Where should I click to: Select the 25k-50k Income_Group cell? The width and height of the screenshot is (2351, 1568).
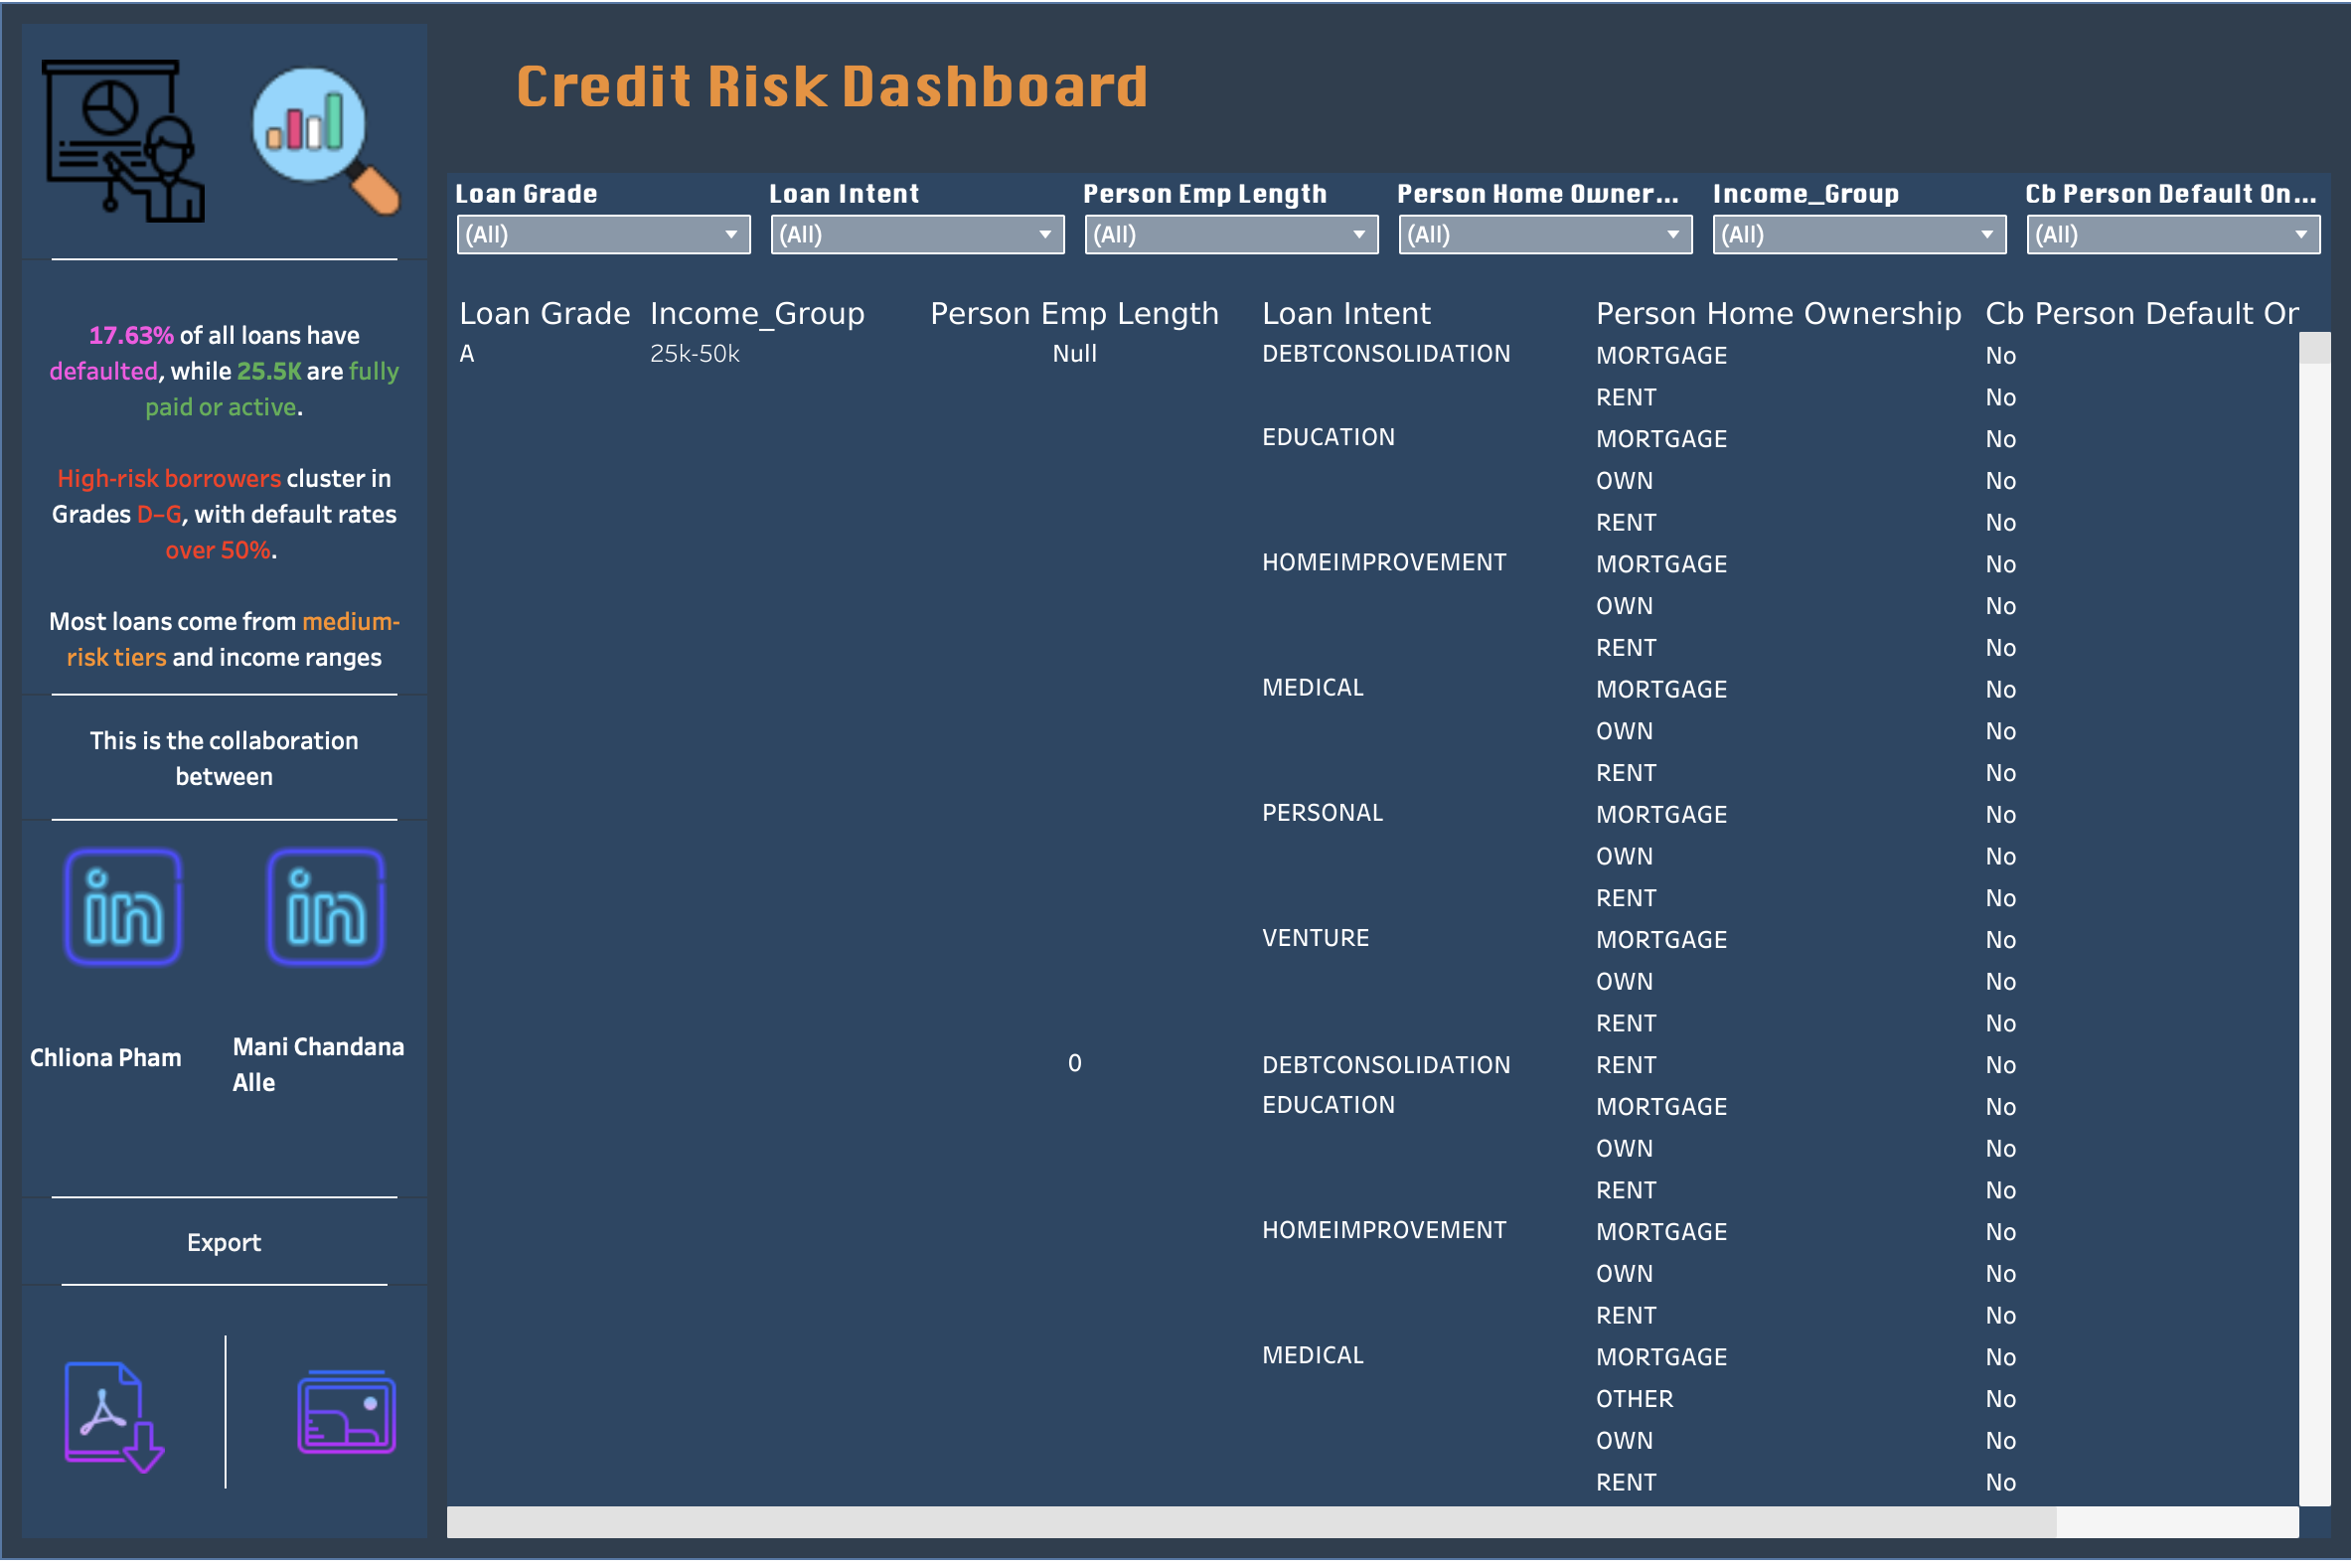(694, 353)
